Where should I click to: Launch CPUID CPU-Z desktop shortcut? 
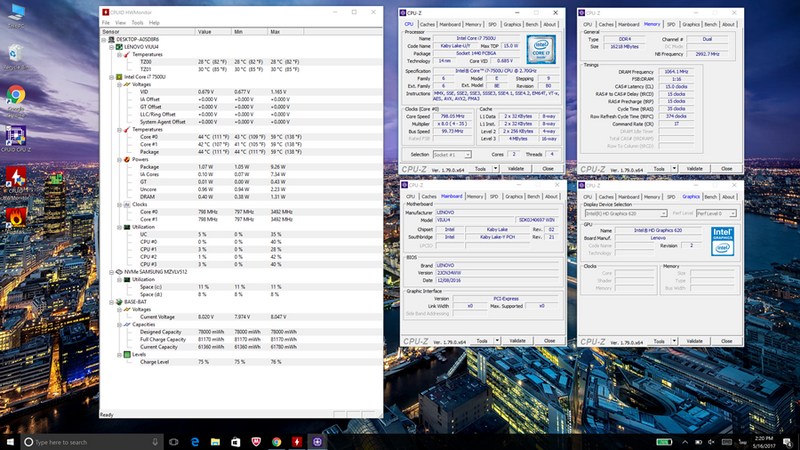coord(16,139)
